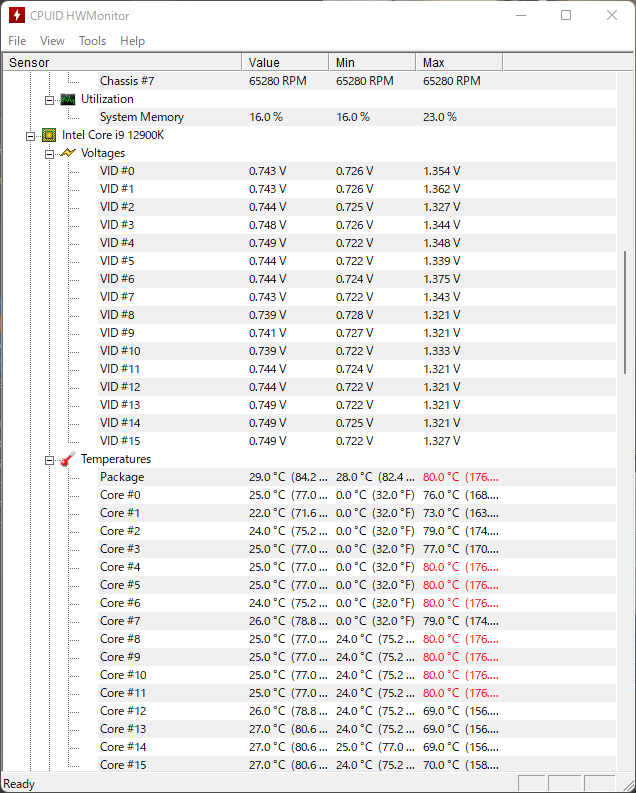Click the vertical scrollbar thumb
Screen dimensions: 636x793
tap(627, 310)
